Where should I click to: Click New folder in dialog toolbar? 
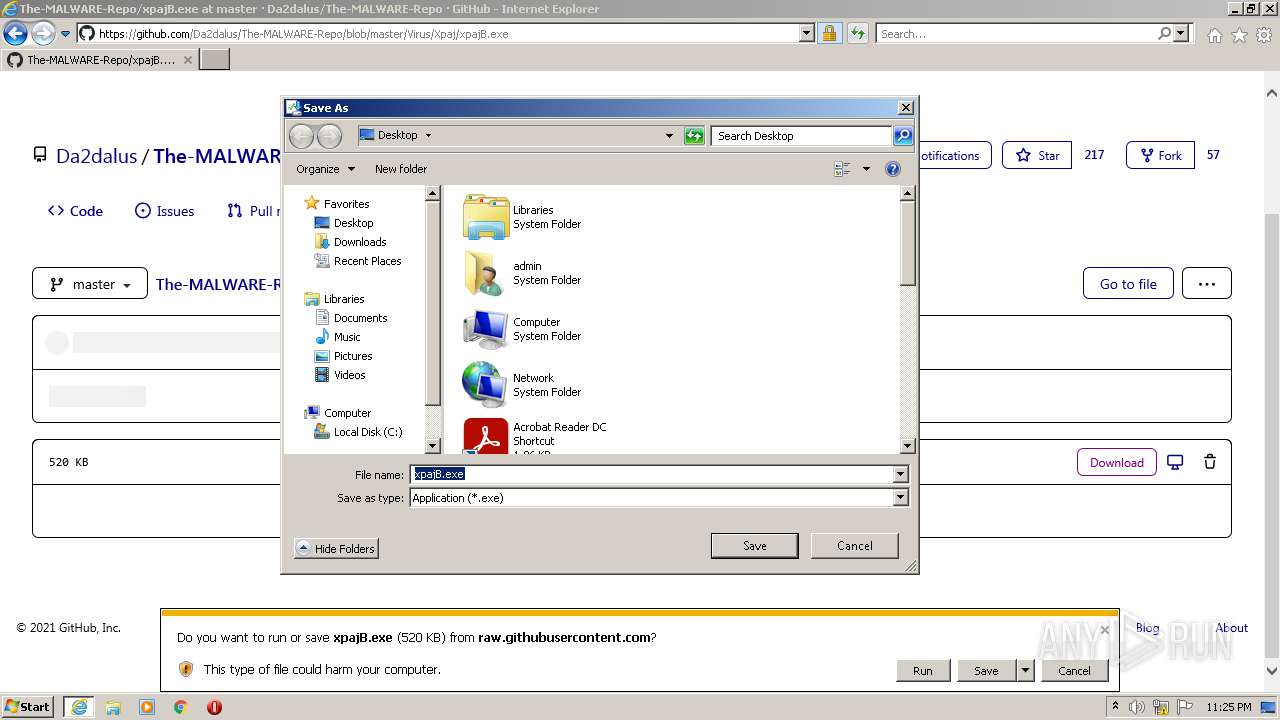[x=400, y=169]
